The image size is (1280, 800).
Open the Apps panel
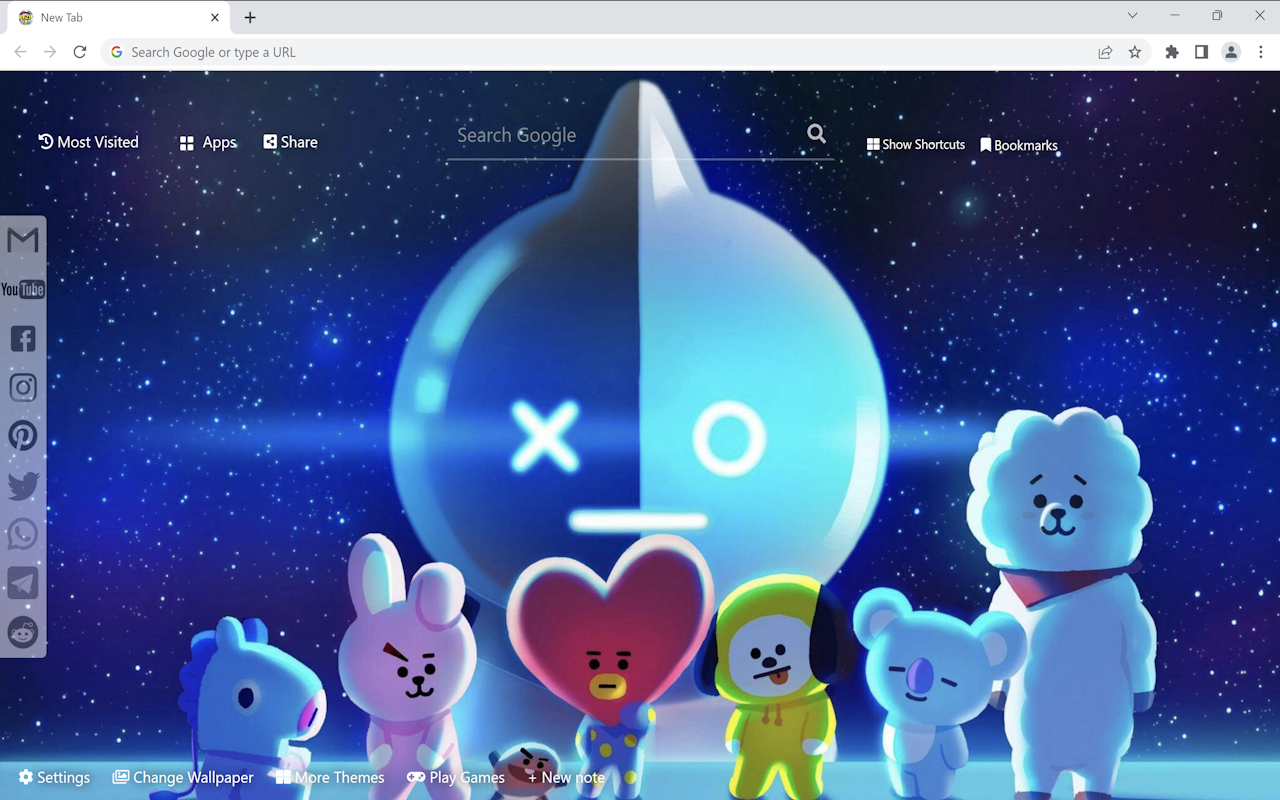[x=207, y=142]
